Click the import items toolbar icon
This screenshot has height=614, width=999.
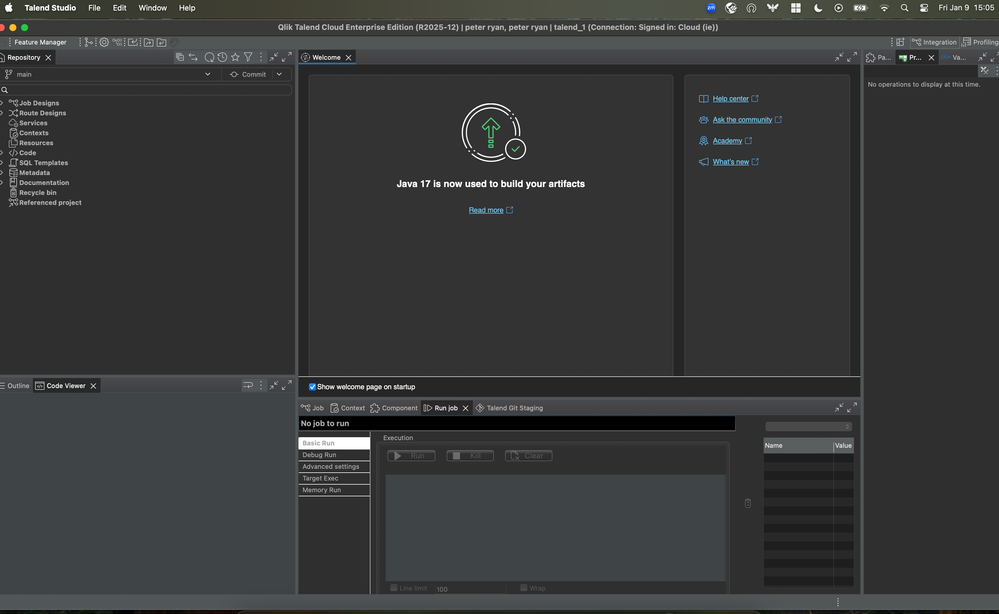[x=133, y=42]
